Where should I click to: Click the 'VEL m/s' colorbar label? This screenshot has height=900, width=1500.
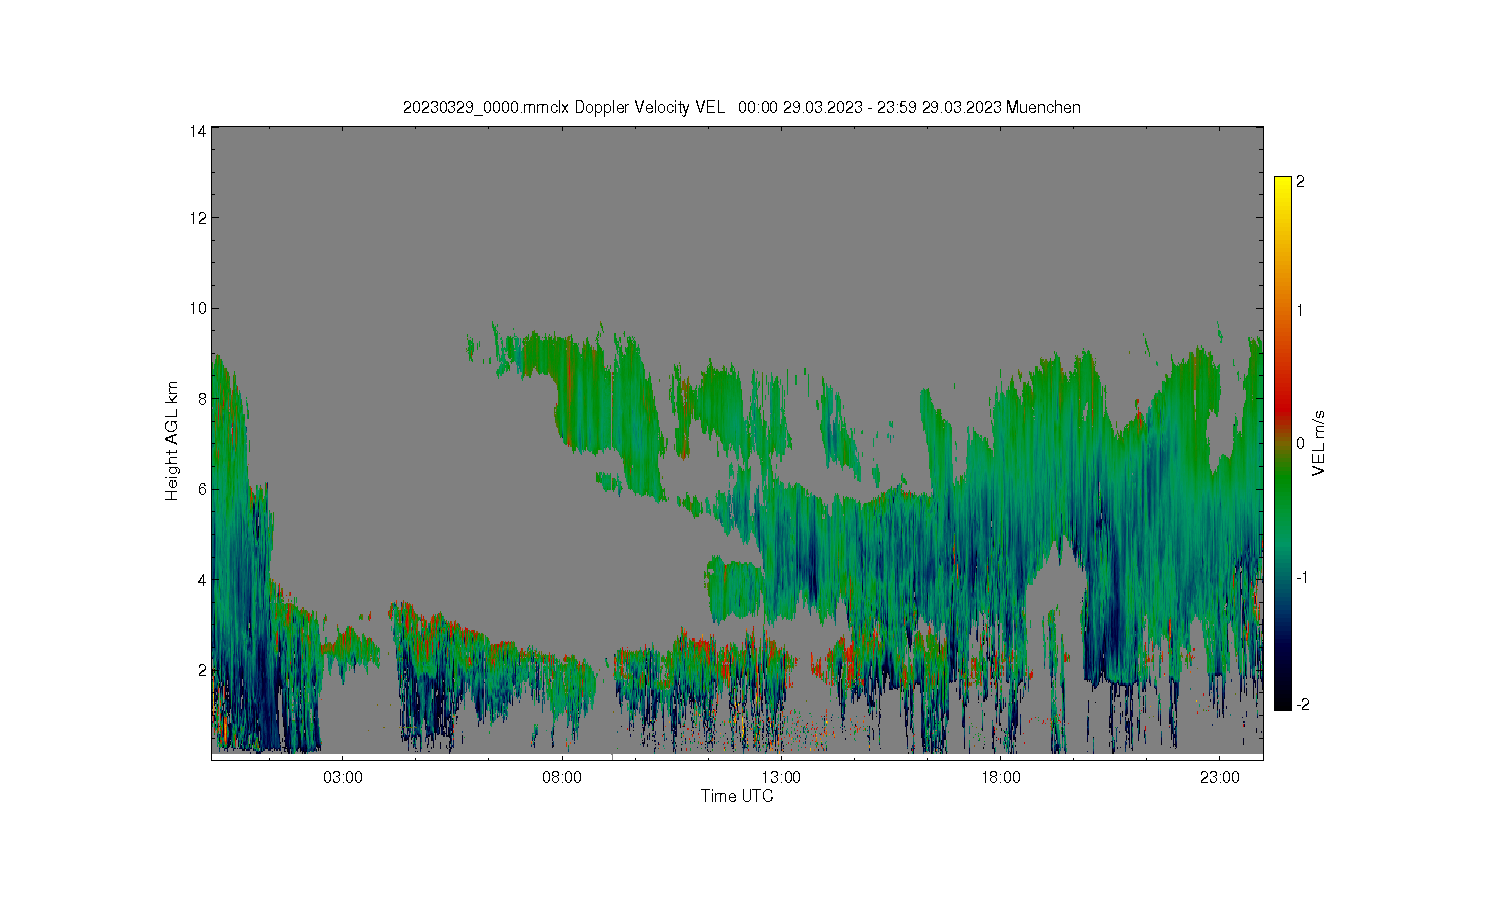coord(1318,443)
